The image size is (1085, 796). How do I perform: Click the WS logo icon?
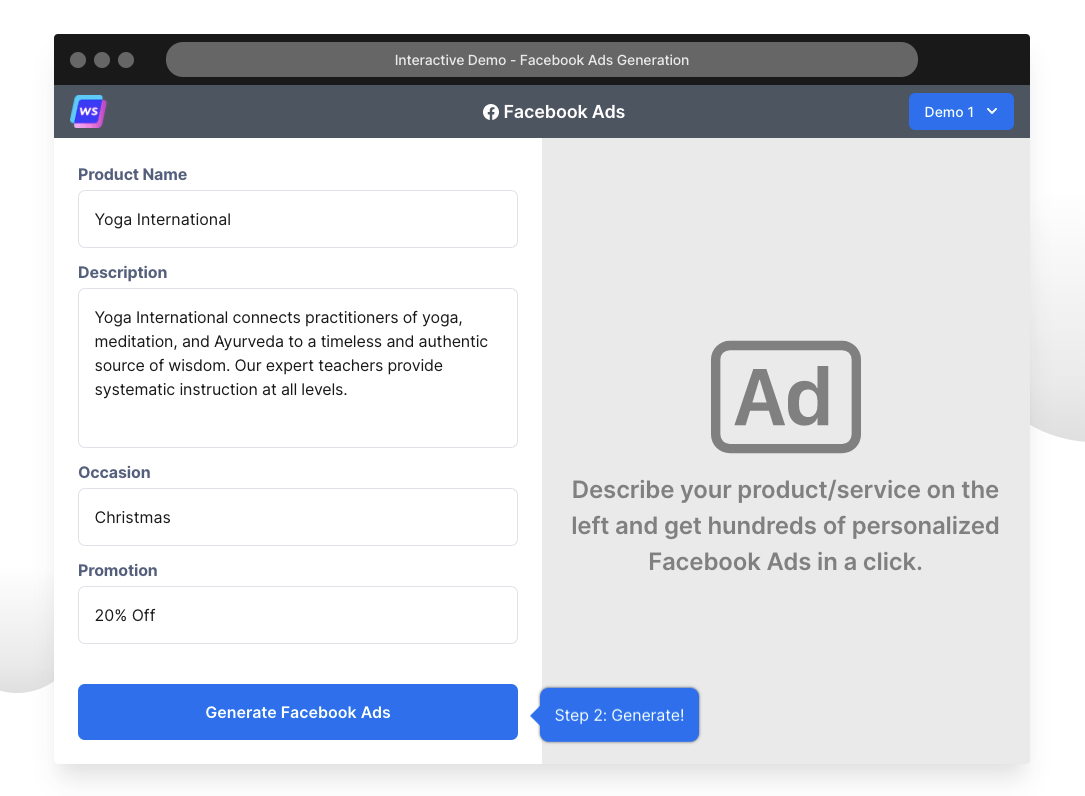pyautogui.click(x=88, y=111)
